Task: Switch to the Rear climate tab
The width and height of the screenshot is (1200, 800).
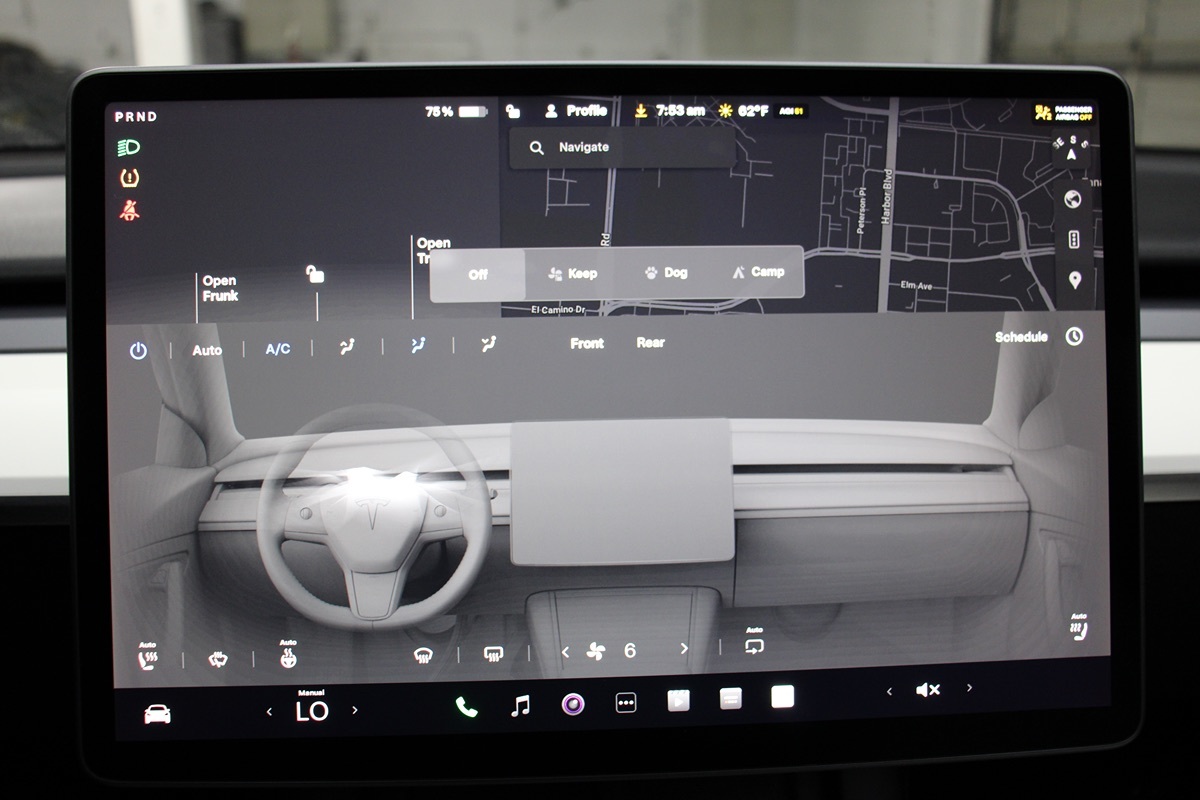Action: pyautogui.click(x=650, y=343)
